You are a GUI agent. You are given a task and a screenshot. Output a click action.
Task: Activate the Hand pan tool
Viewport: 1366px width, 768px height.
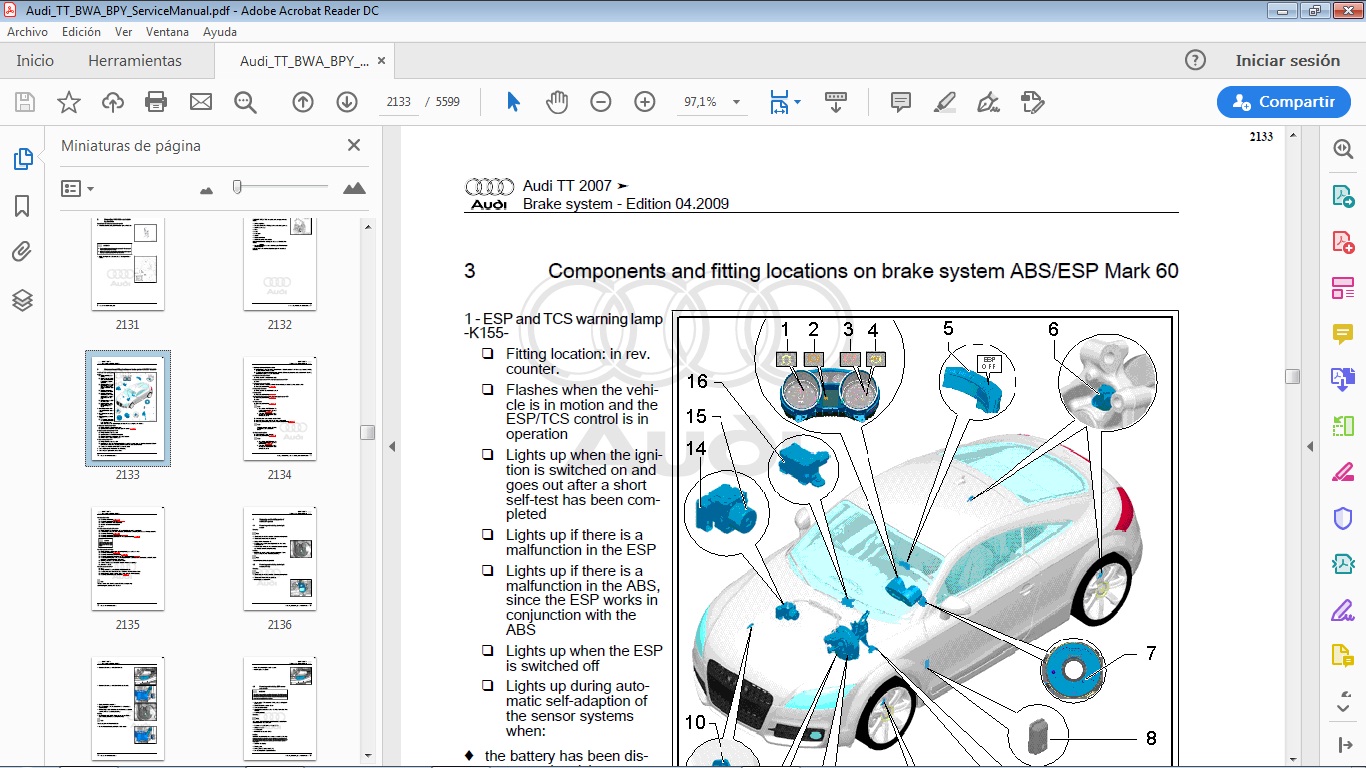[x=557, y=102]
